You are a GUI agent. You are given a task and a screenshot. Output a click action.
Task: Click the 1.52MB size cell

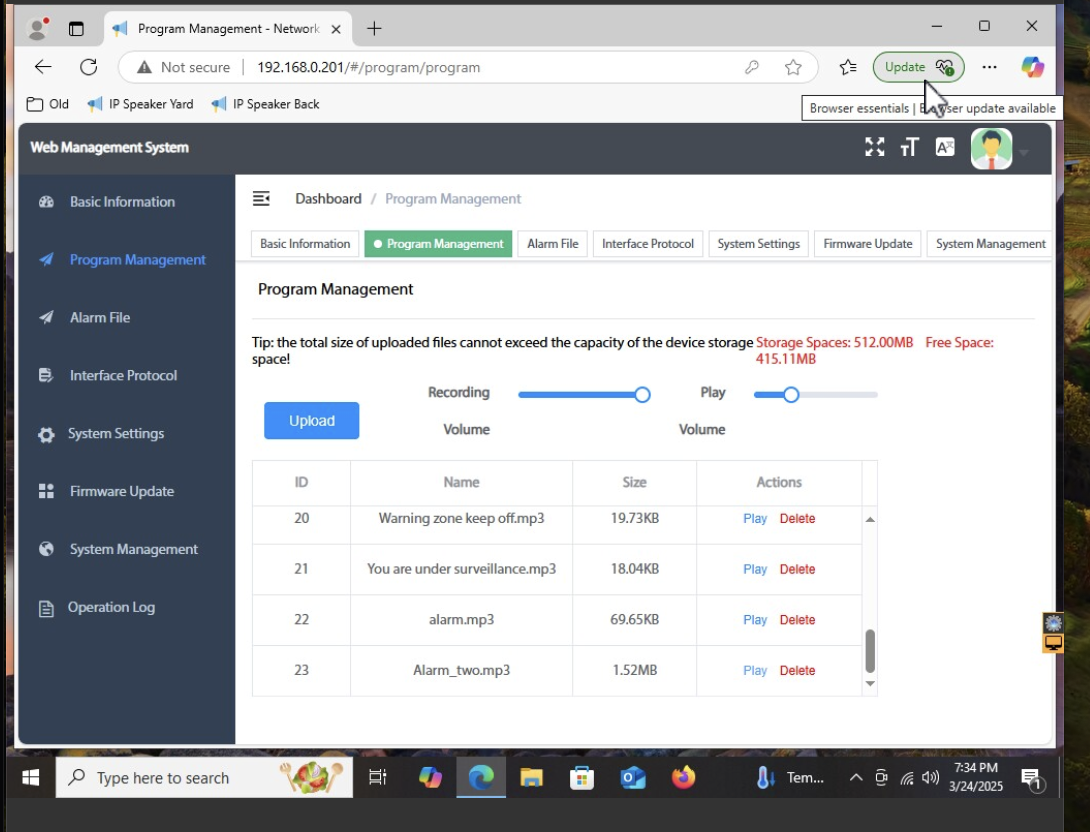pyautogui.click(x=635, y=671)
